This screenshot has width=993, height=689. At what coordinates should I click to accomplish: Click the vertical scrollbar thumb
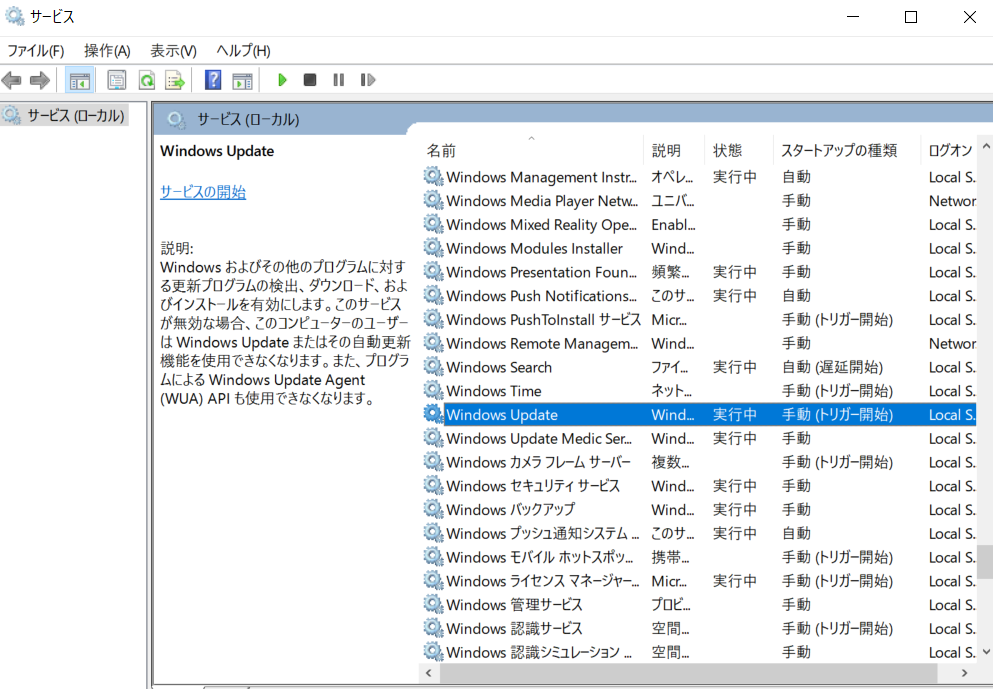pyautogui.click(x=985, y=562)
